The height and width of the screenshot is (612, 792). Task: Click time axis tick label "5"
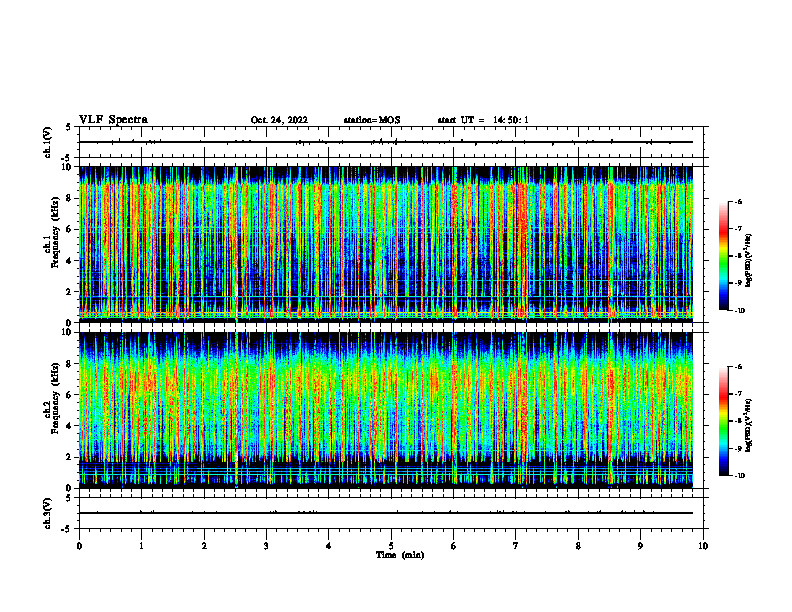point(391,546)
